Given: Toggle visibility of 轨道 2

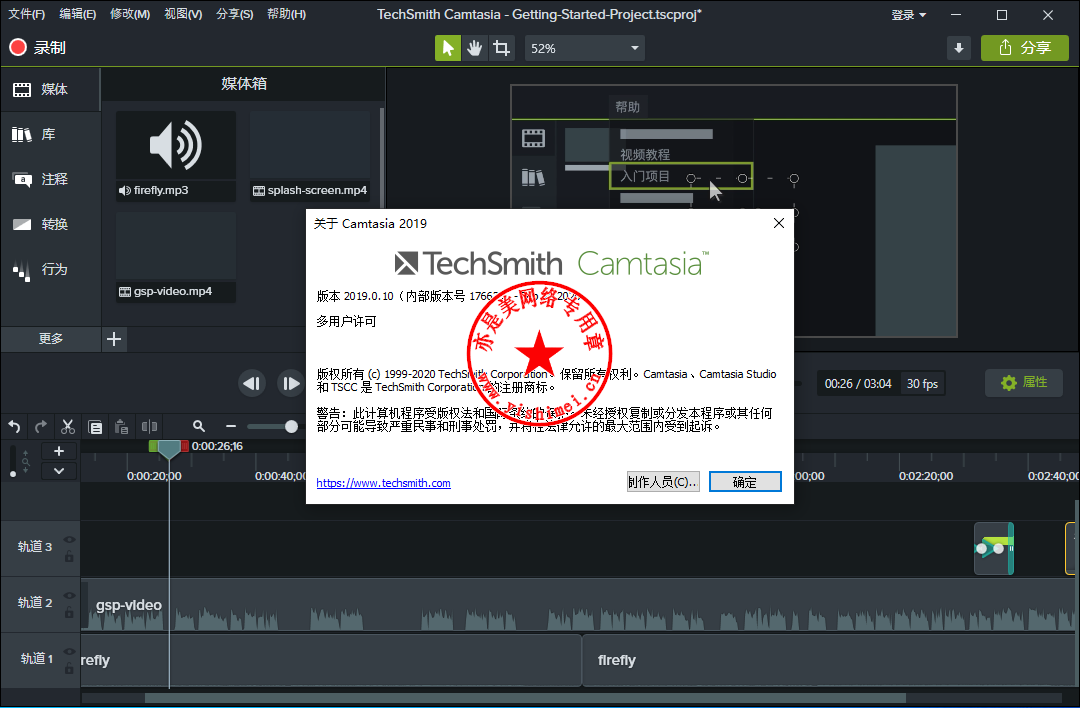Looking at the screenshot, I should 69,595.
